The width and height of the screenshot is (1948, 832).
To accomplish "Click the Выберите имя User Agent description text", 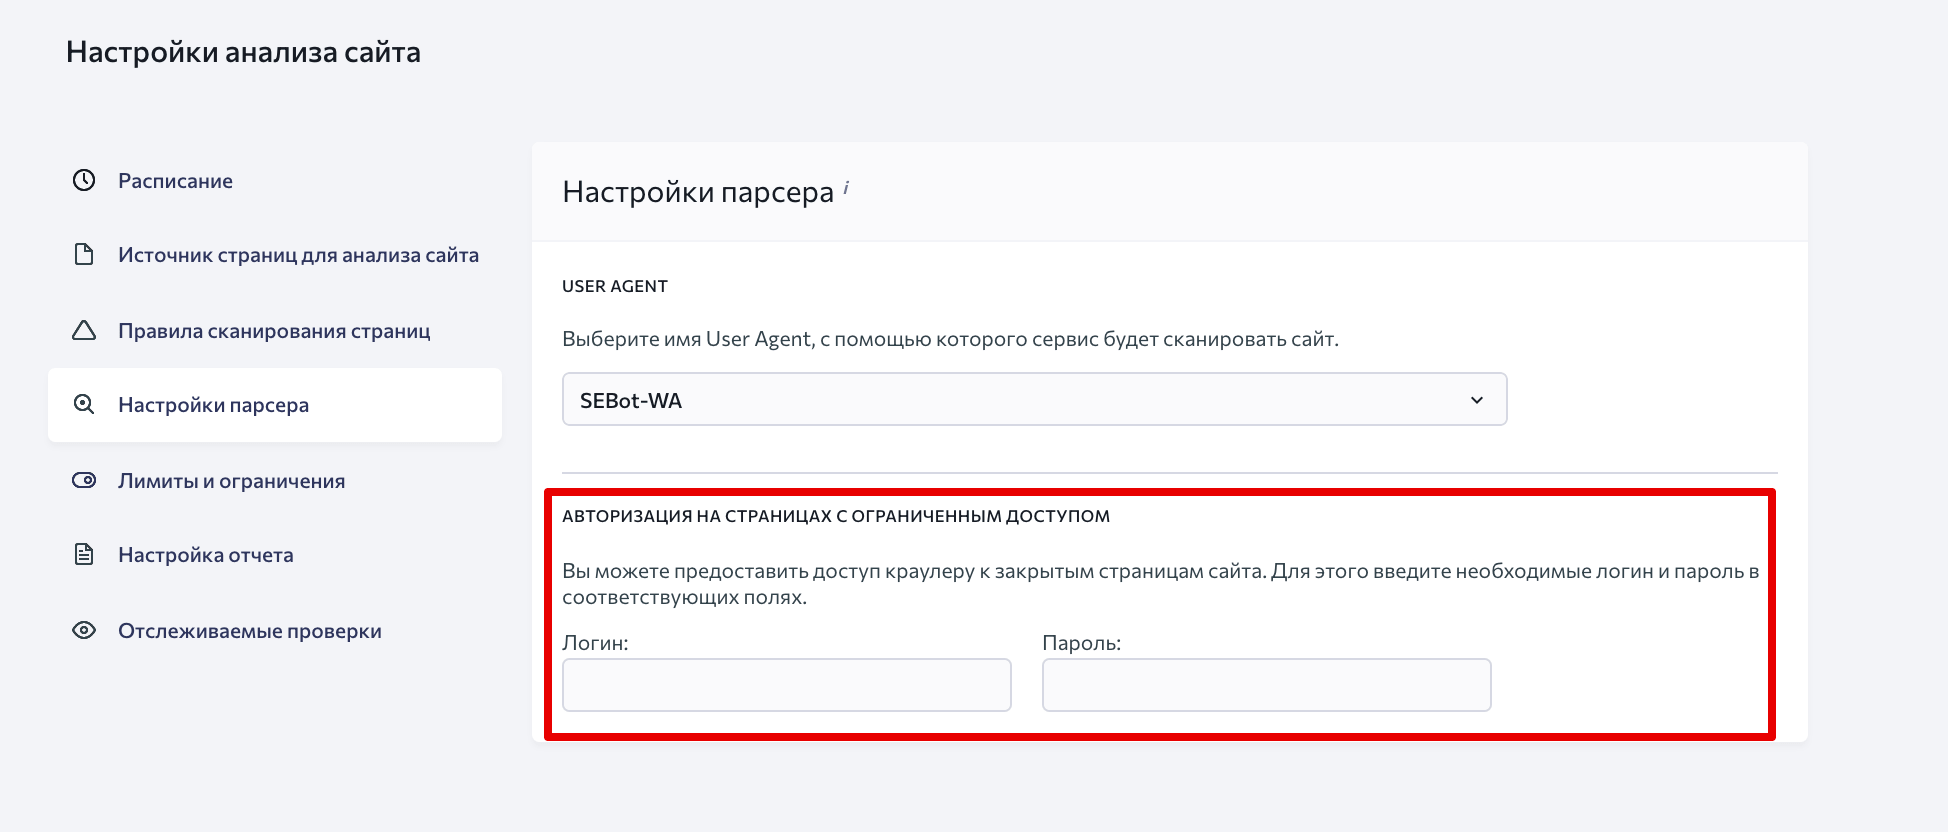I will (x=950, y=339).
